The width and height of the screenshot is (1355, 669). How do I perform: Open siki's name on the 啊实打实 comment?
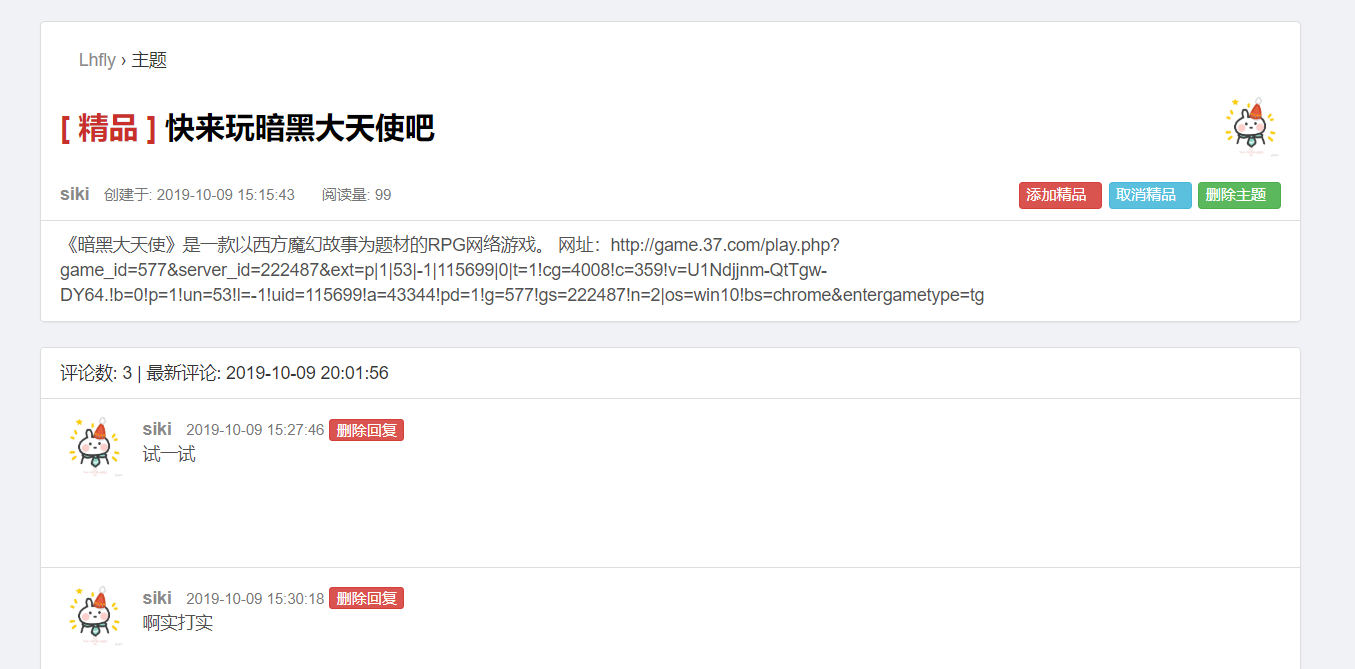pos(157,598)
